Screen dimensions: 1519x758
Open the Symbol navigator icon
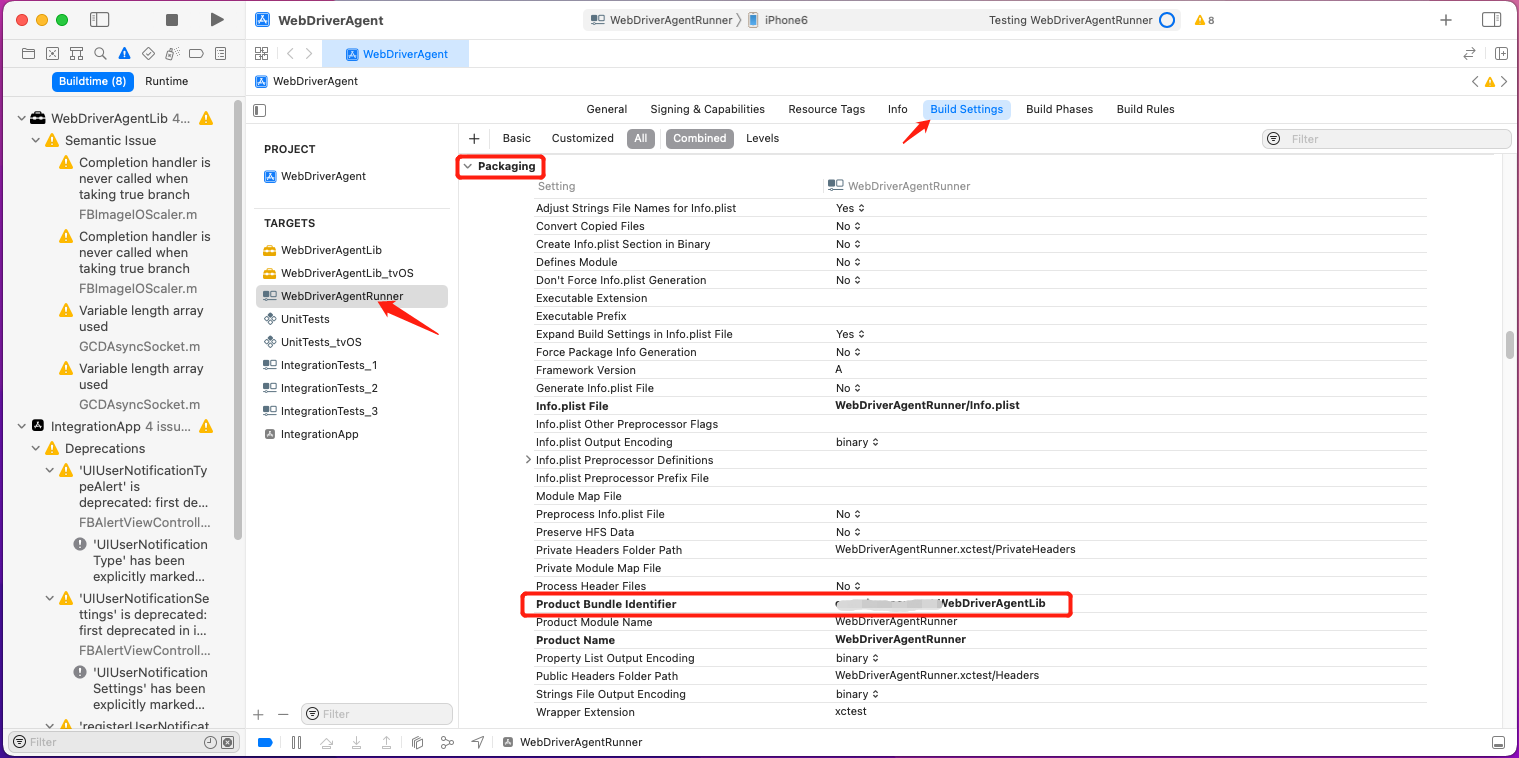coord(76,53)
